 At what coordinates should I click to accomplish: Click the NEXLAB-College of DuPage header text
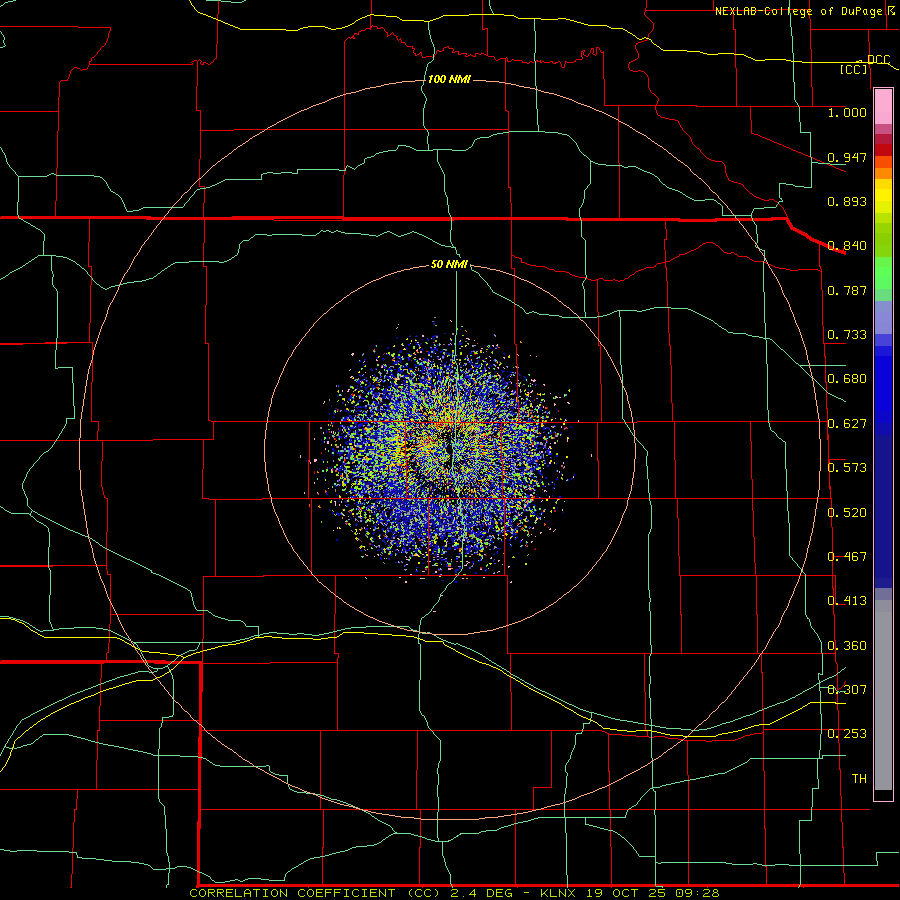798,11
